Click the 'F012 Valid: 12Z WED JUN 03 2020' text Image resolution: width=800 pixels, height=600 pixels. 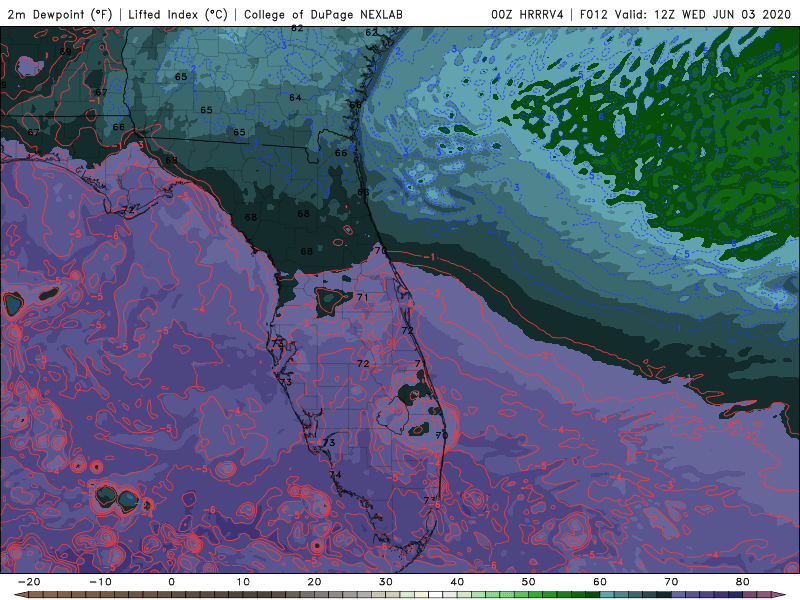tap(685, 14)
